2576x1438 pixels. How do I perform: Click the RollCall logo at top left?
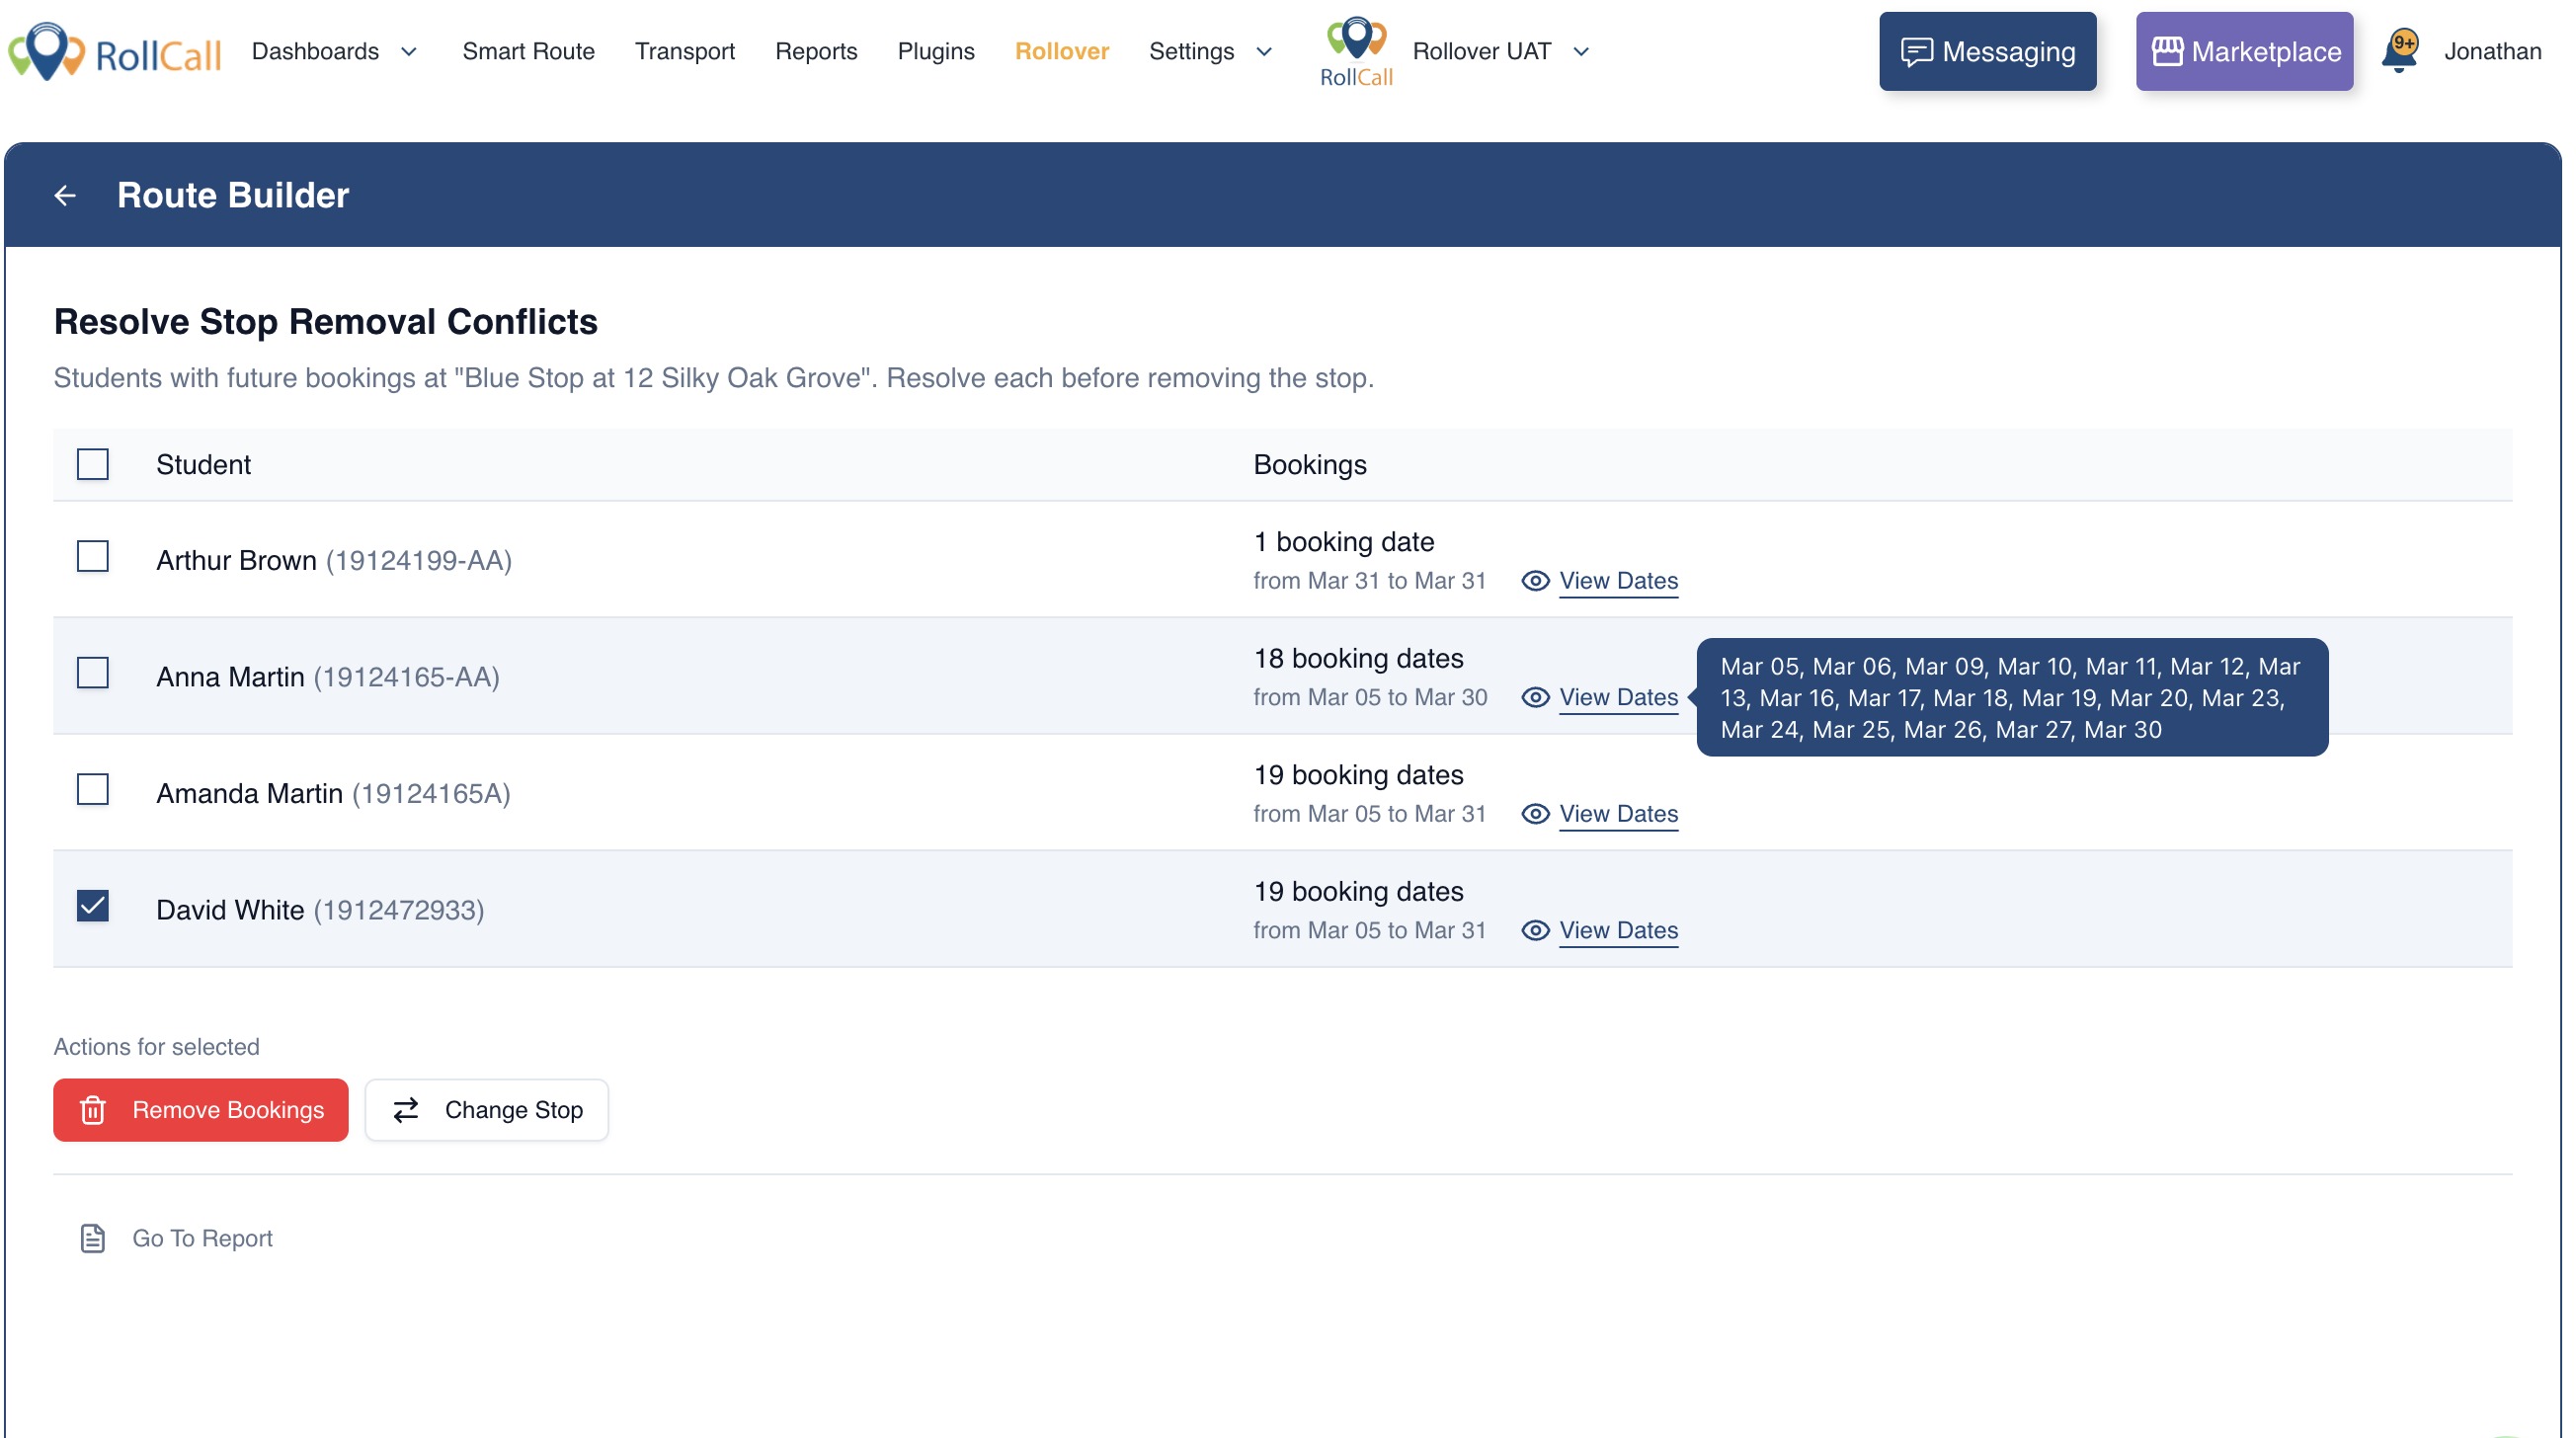tap(115, 51)
